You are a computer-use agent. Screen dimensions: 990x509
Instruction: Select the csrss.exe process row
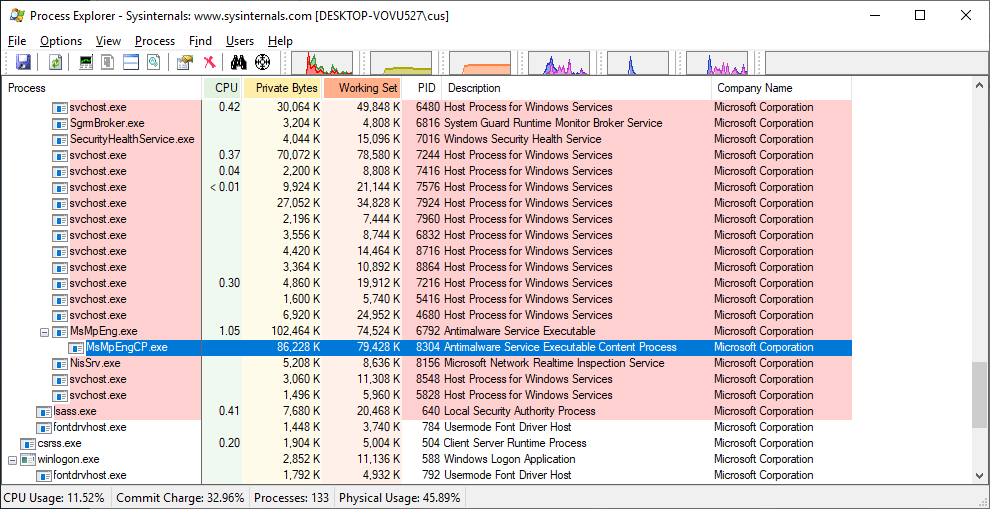coord(427,443)
